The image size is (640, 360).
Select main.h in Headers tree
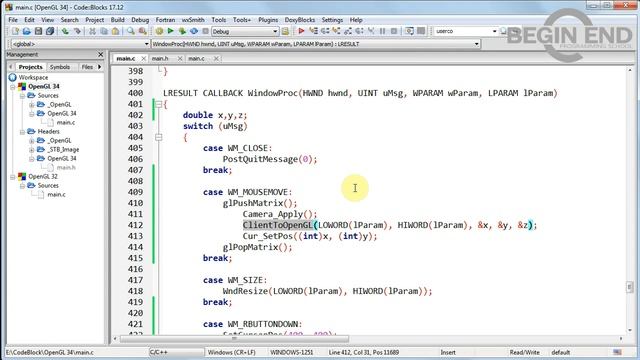click(x=66, y=167)
